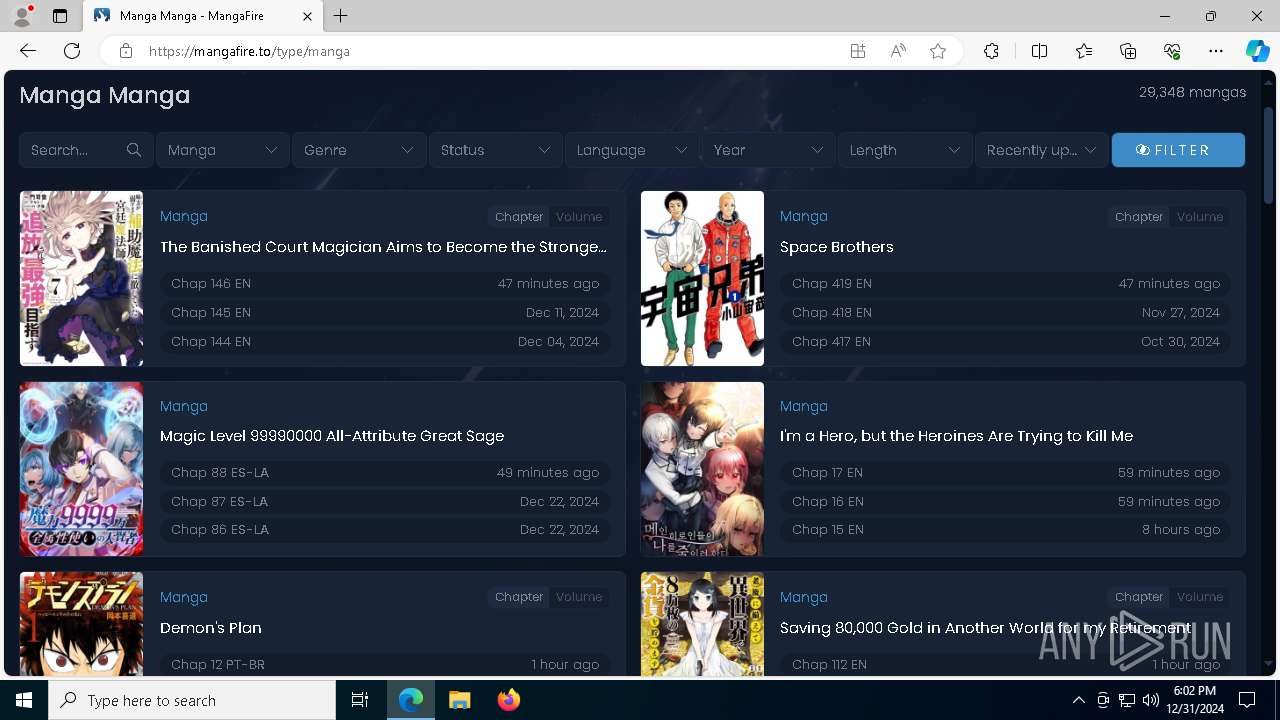Reload the MangaFire page
This screenshot has width=1280, height=720.
click(72, 51)
